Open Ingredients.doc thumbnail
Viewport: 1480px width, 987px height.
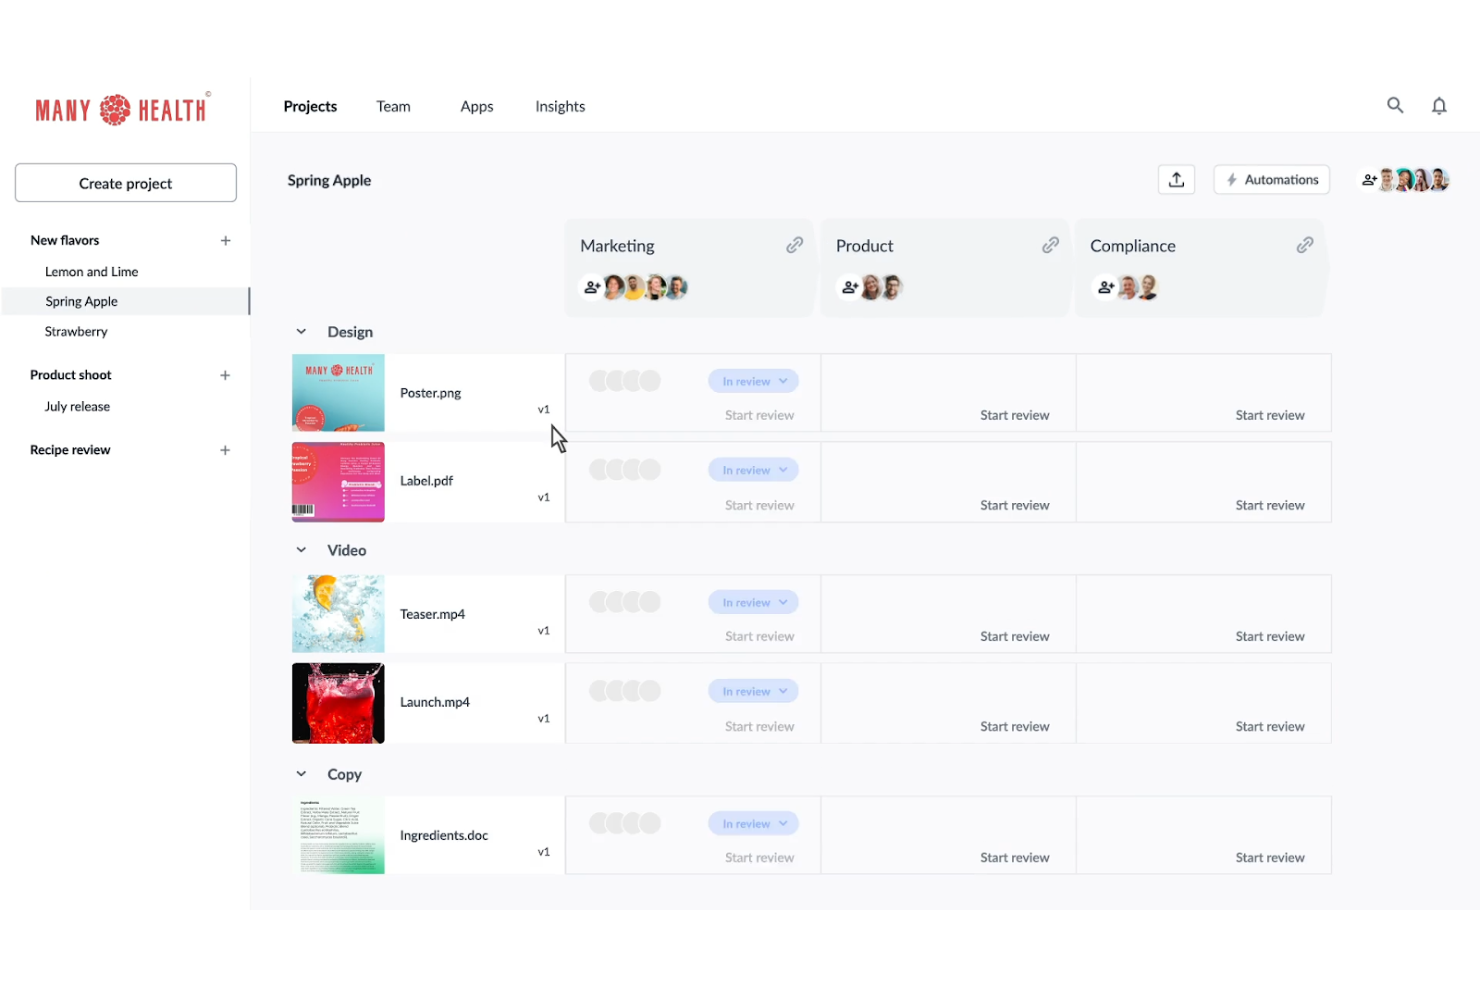pyautogui.click(x=338, y=836)
